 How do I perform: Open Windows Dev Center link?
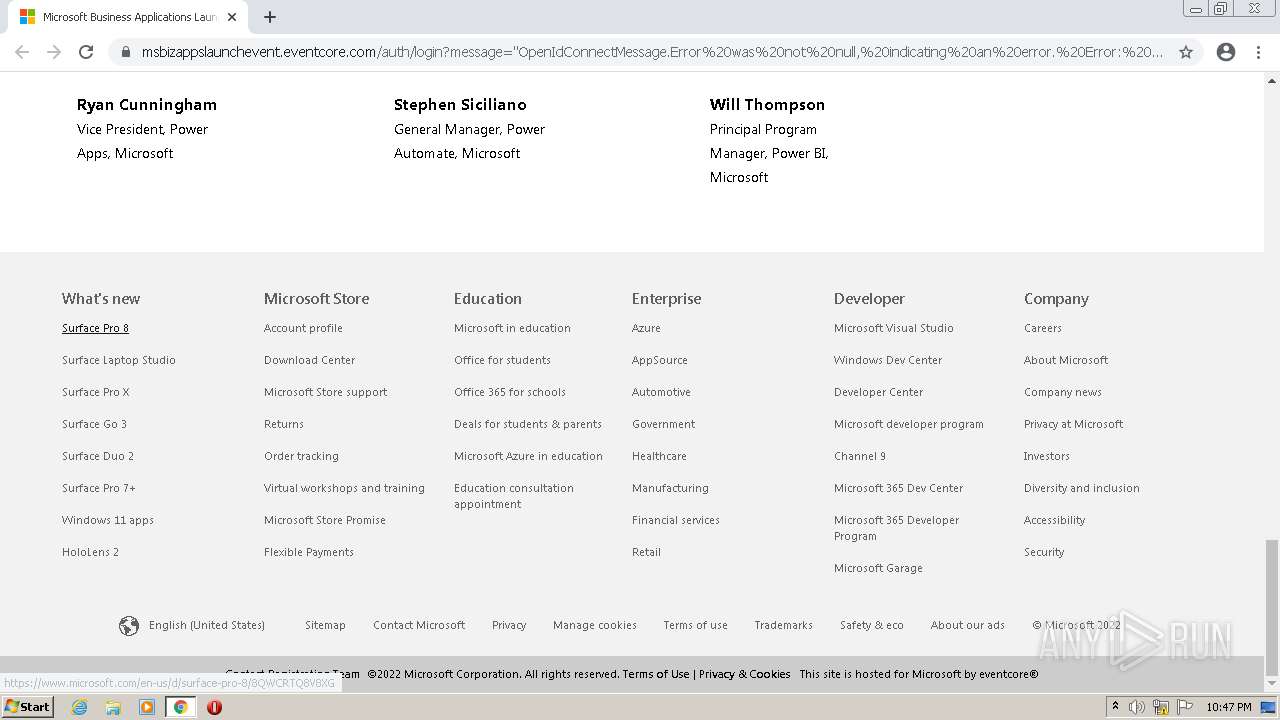coord(888,360)
